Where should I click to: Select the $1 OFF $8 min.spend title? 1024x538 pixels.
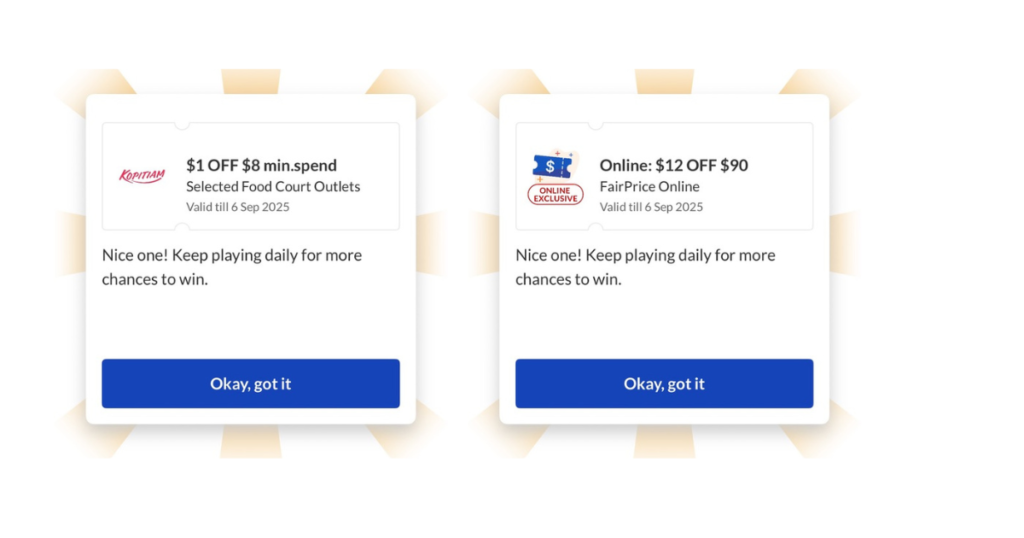(x=261, y=165)
